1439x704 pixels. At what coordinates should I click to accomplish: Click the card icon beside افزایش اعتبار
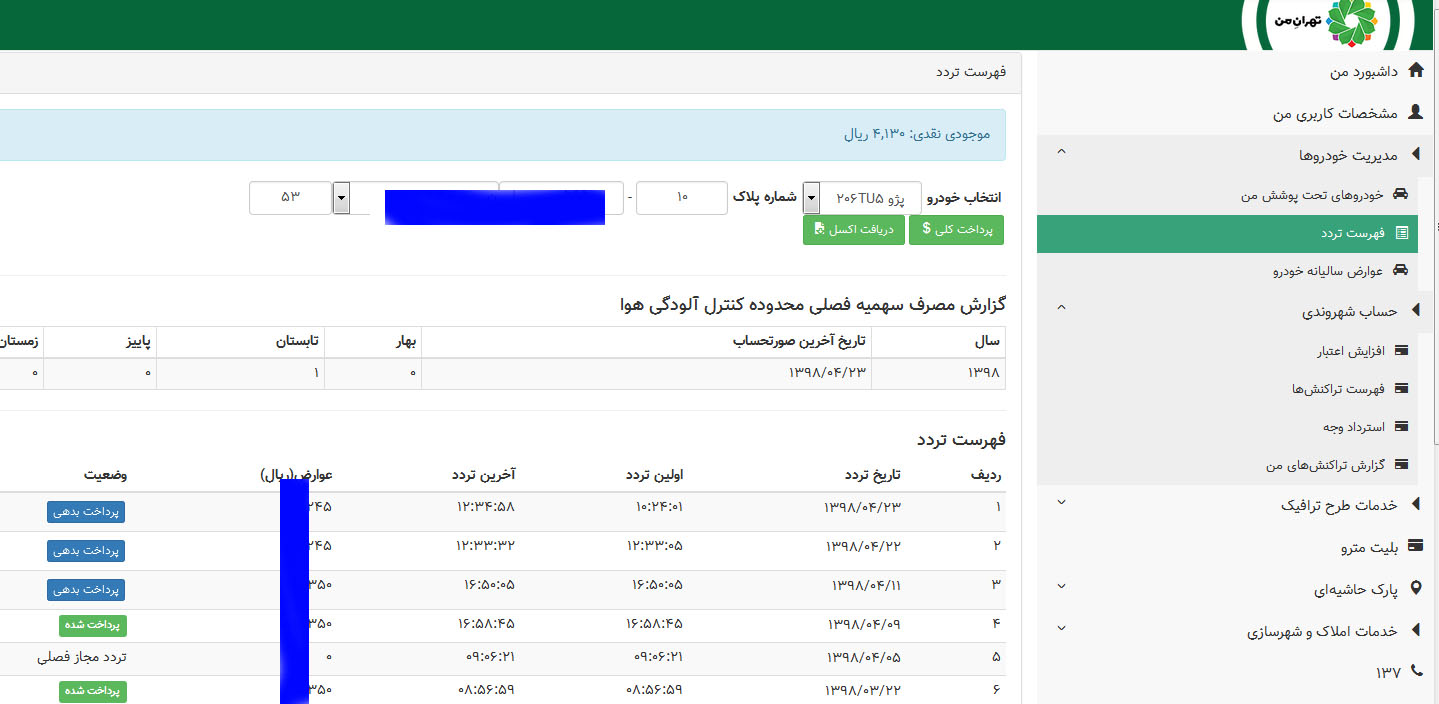1401,351
